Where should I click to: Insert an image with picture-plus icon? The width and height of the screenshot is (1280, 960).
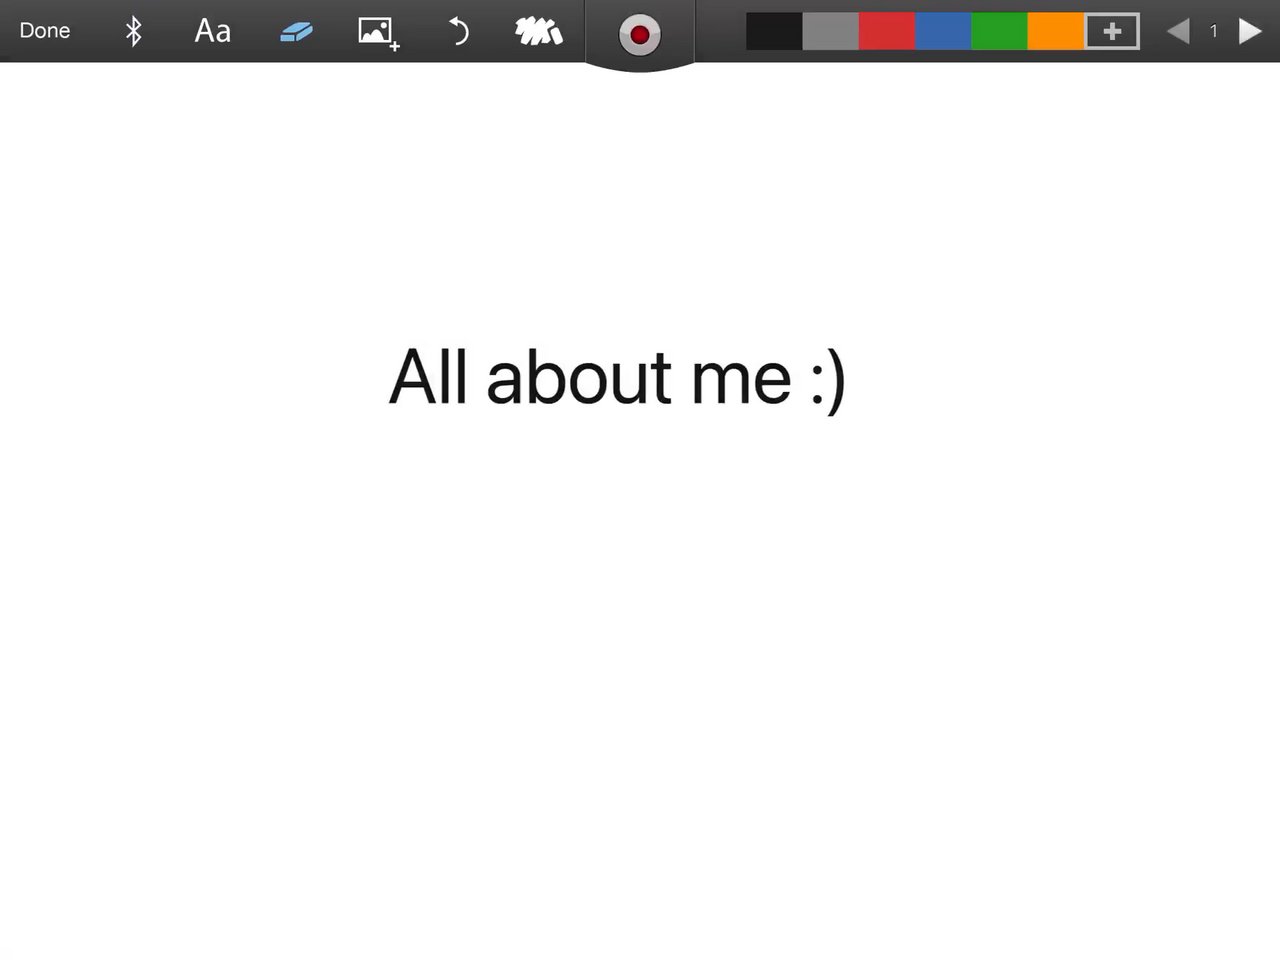pos(379,33)
